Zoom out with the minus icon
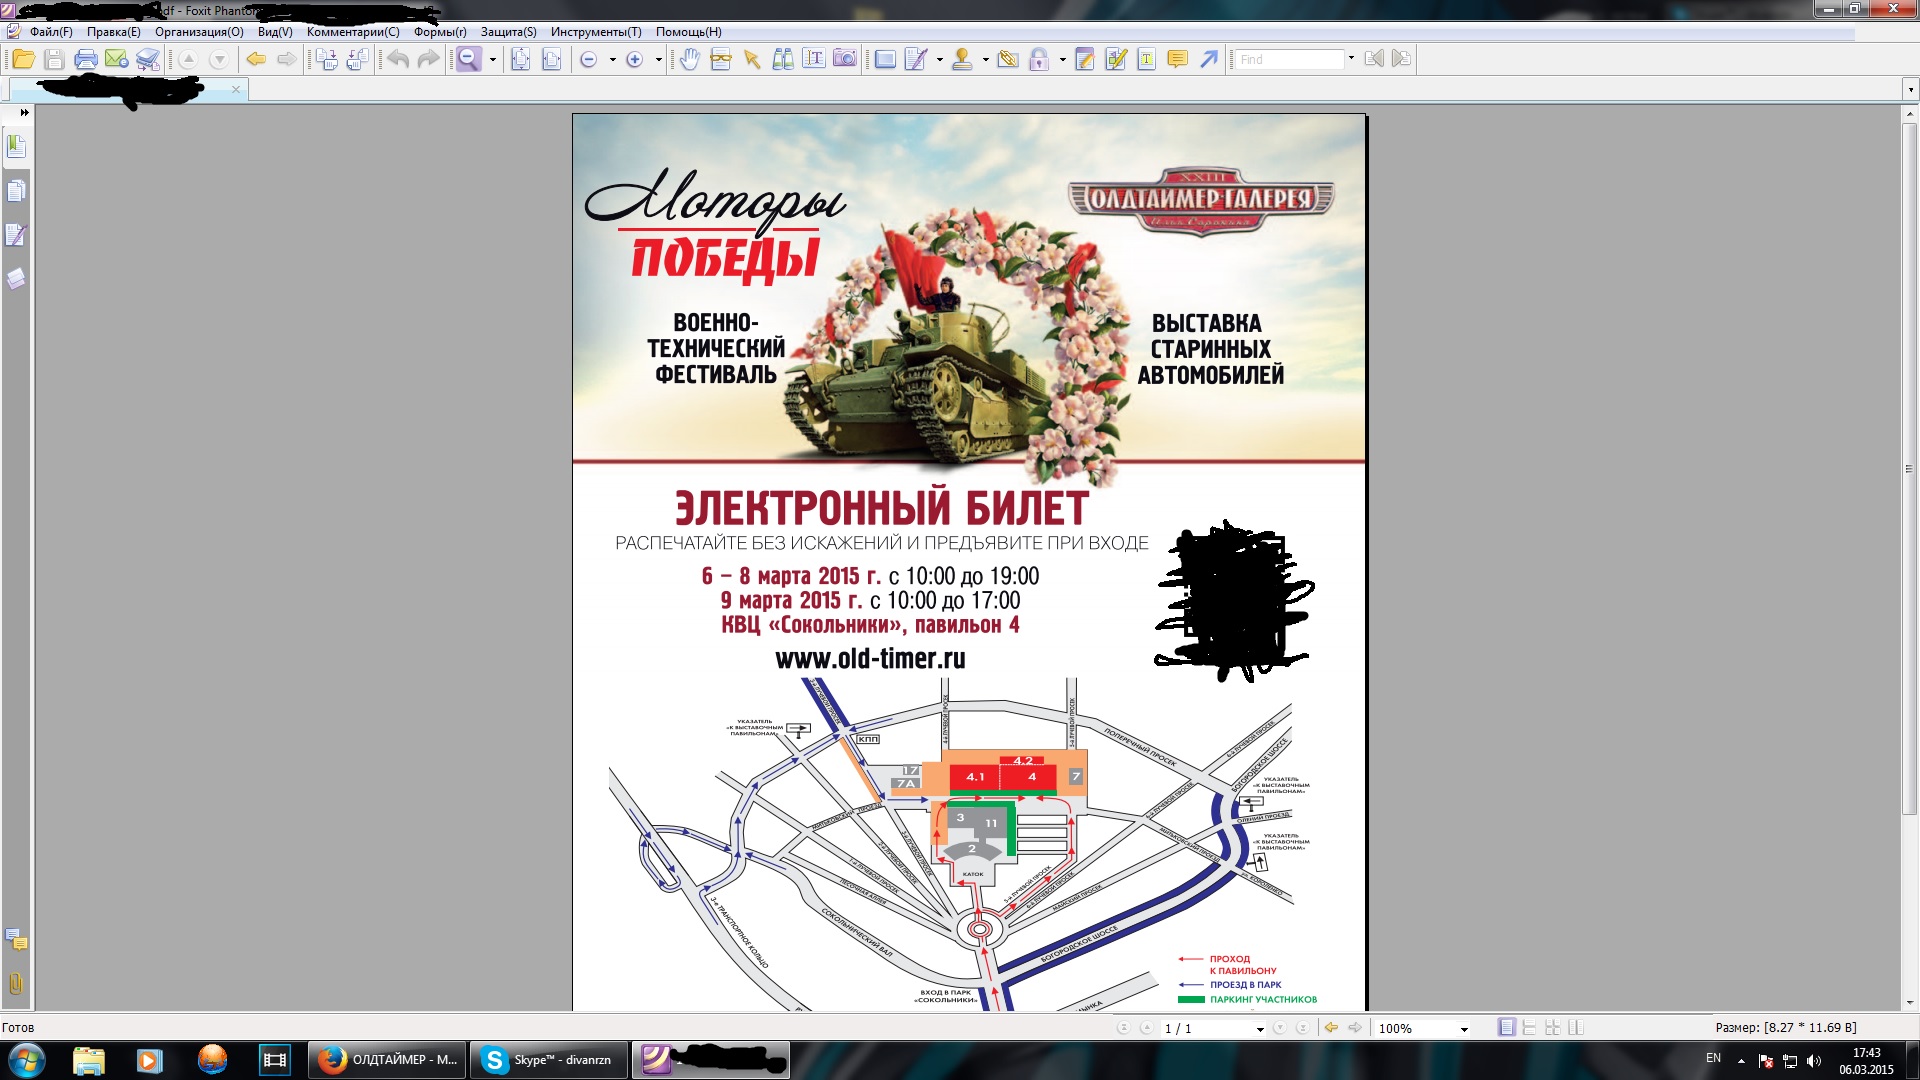Viewport: 1920px width, 1080px height. 589,60
